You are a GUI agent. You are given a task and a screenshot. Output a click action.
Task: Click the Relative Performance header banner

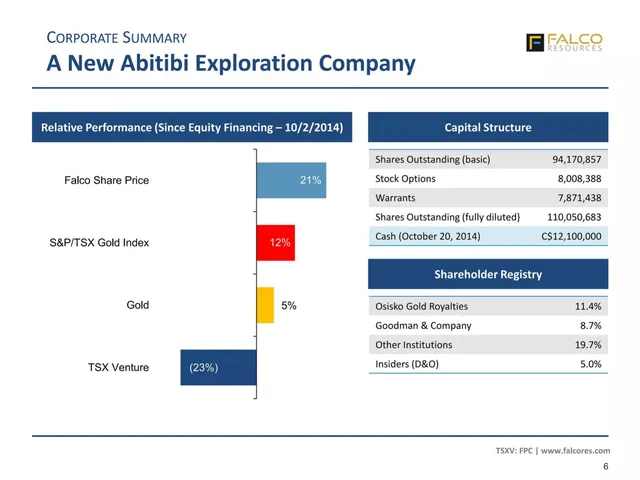coord(192,127)
